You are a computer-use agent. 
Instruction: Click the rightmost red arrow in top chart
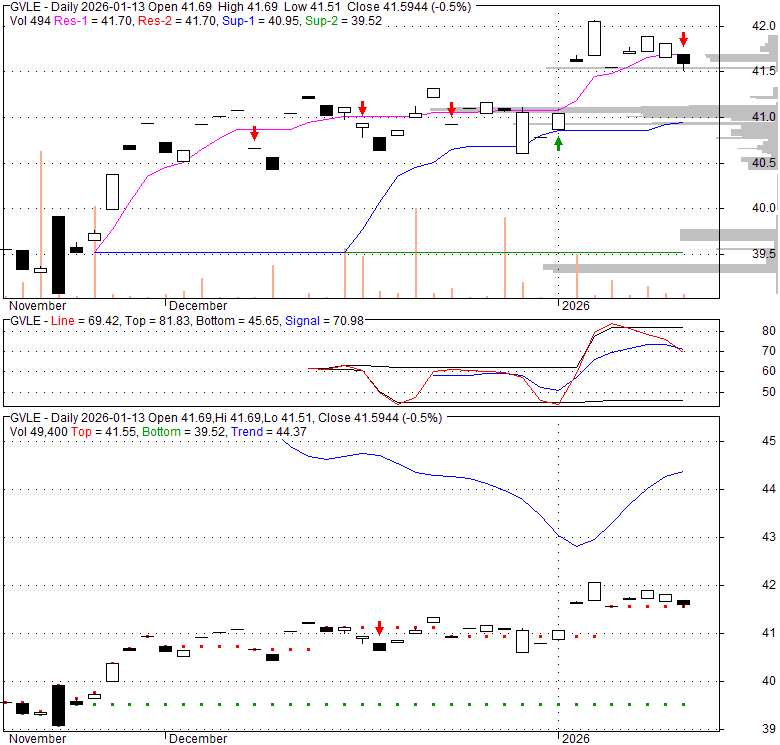(x=683, y=39)
